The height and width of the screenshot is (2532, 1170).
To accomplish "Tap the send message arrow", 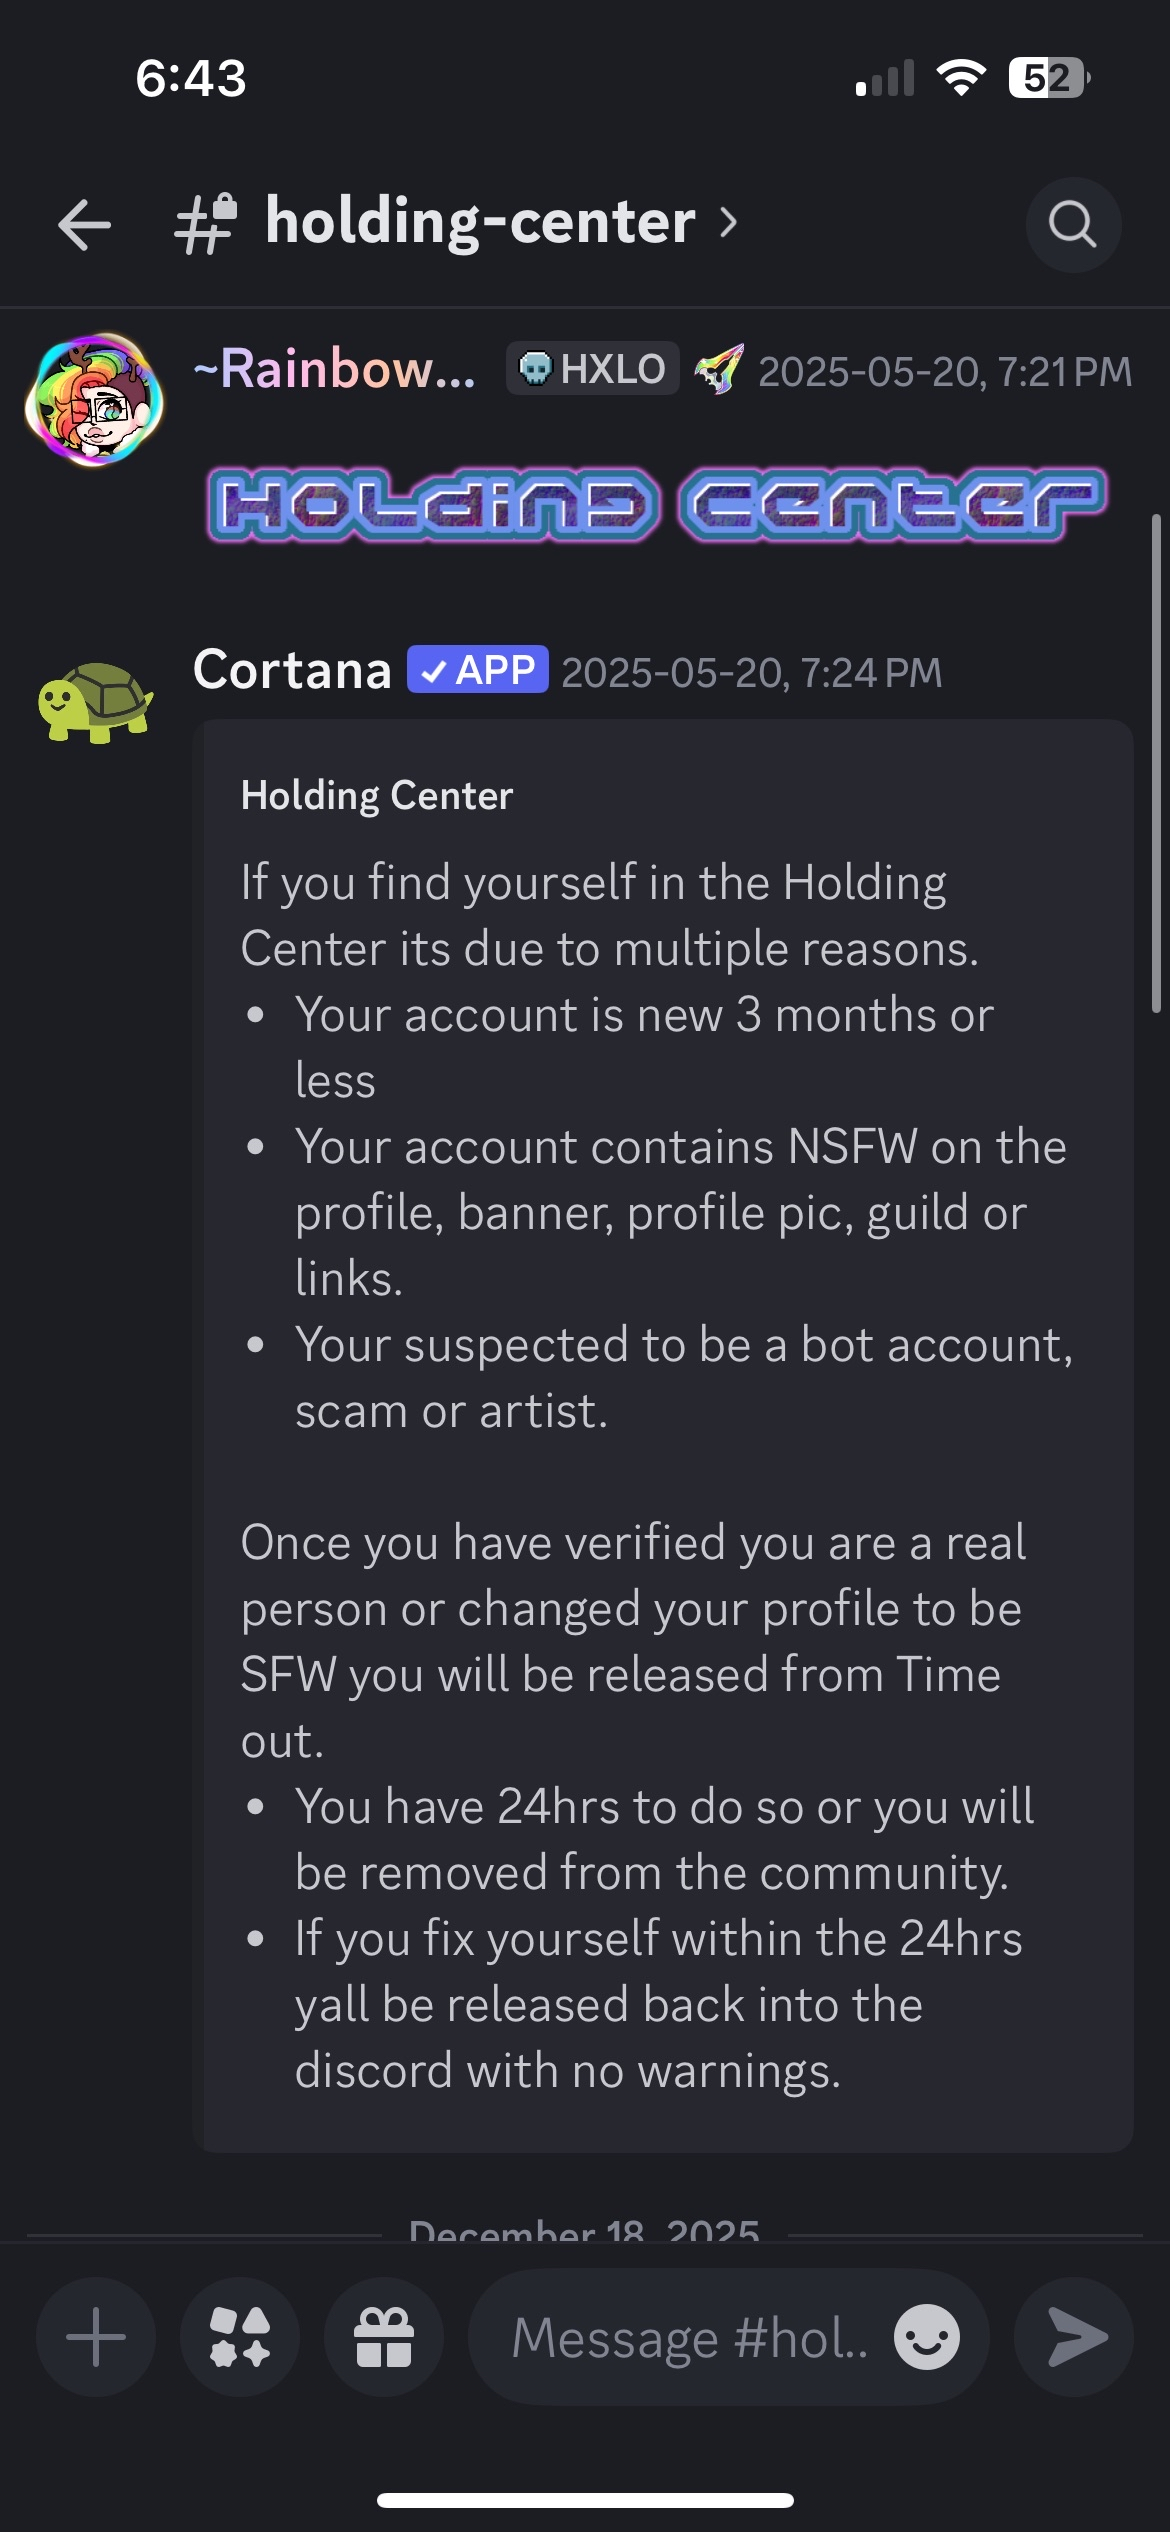I will (x=1075, y=2337).
